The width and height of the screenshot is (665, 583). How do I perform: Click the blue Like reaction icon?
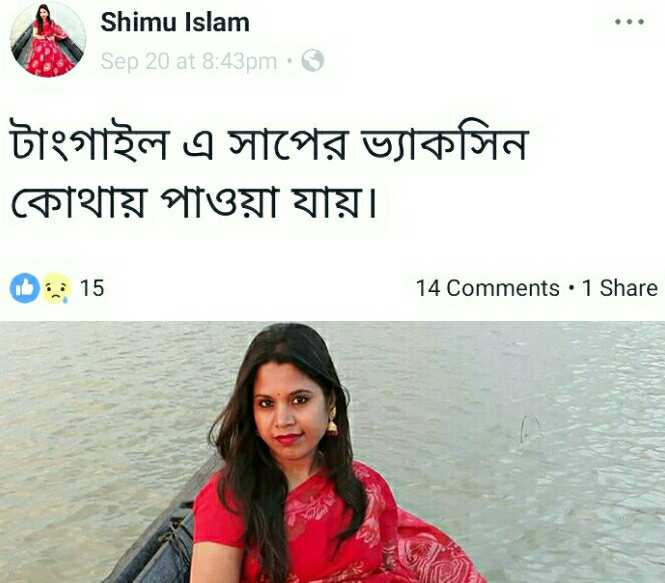[x=25, y=288]
